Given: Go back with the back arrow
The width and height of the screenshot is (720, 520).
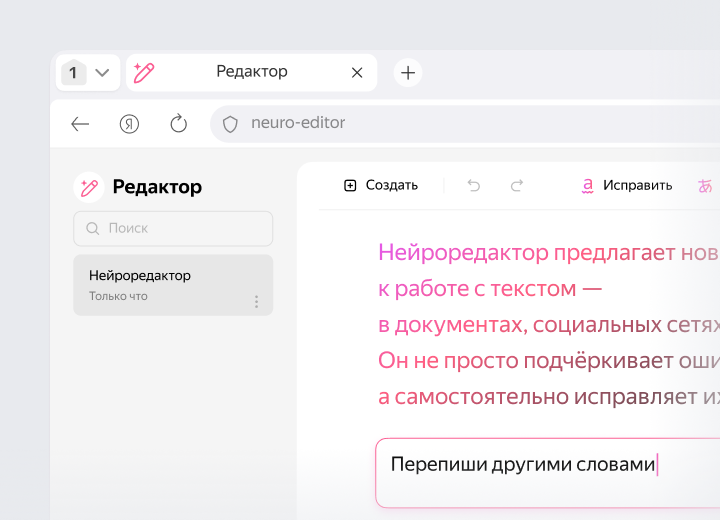Looking at the screenshot, I should point(80,124).
